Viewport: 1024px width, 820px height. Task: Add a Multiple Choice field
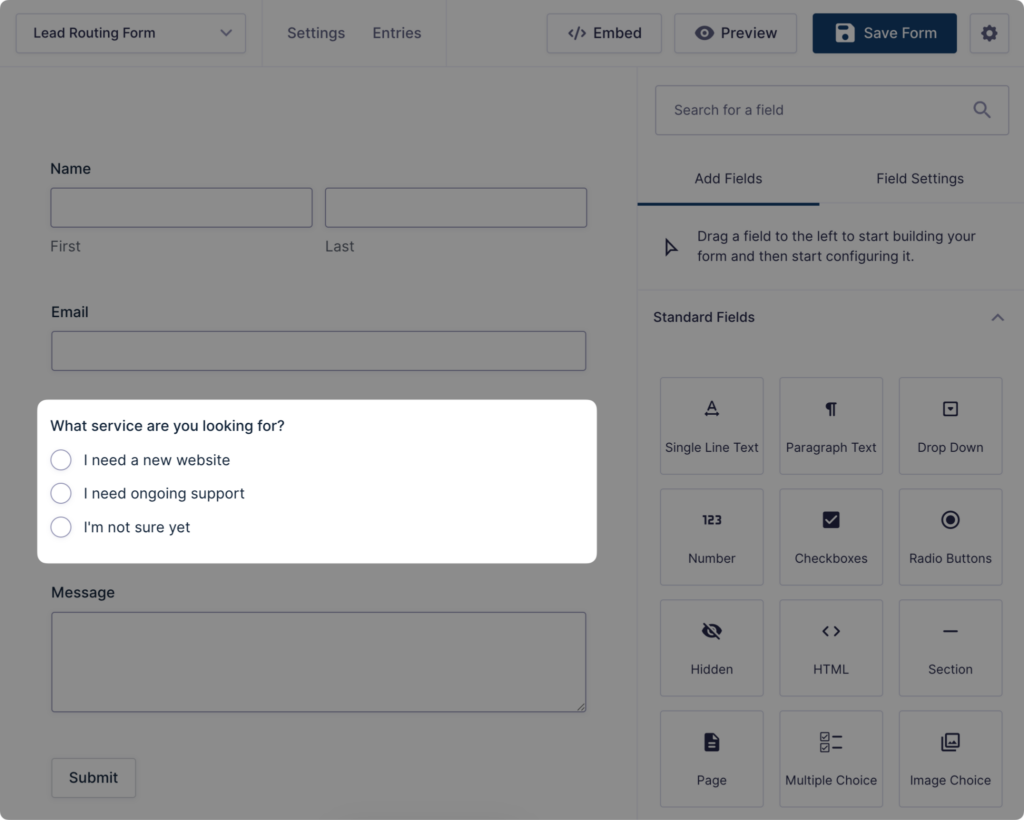tap(831, 759)
